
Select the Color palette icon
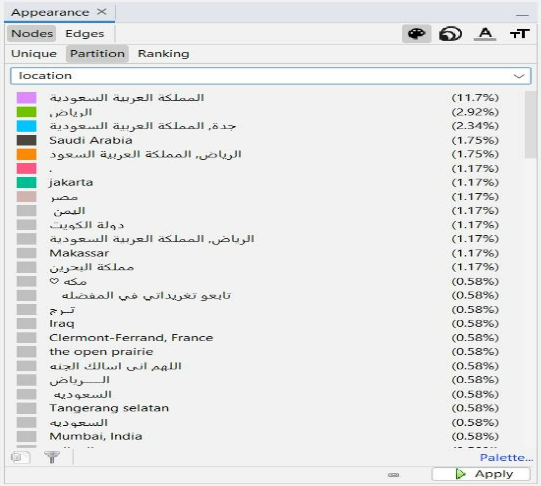[x=416, y=34]
